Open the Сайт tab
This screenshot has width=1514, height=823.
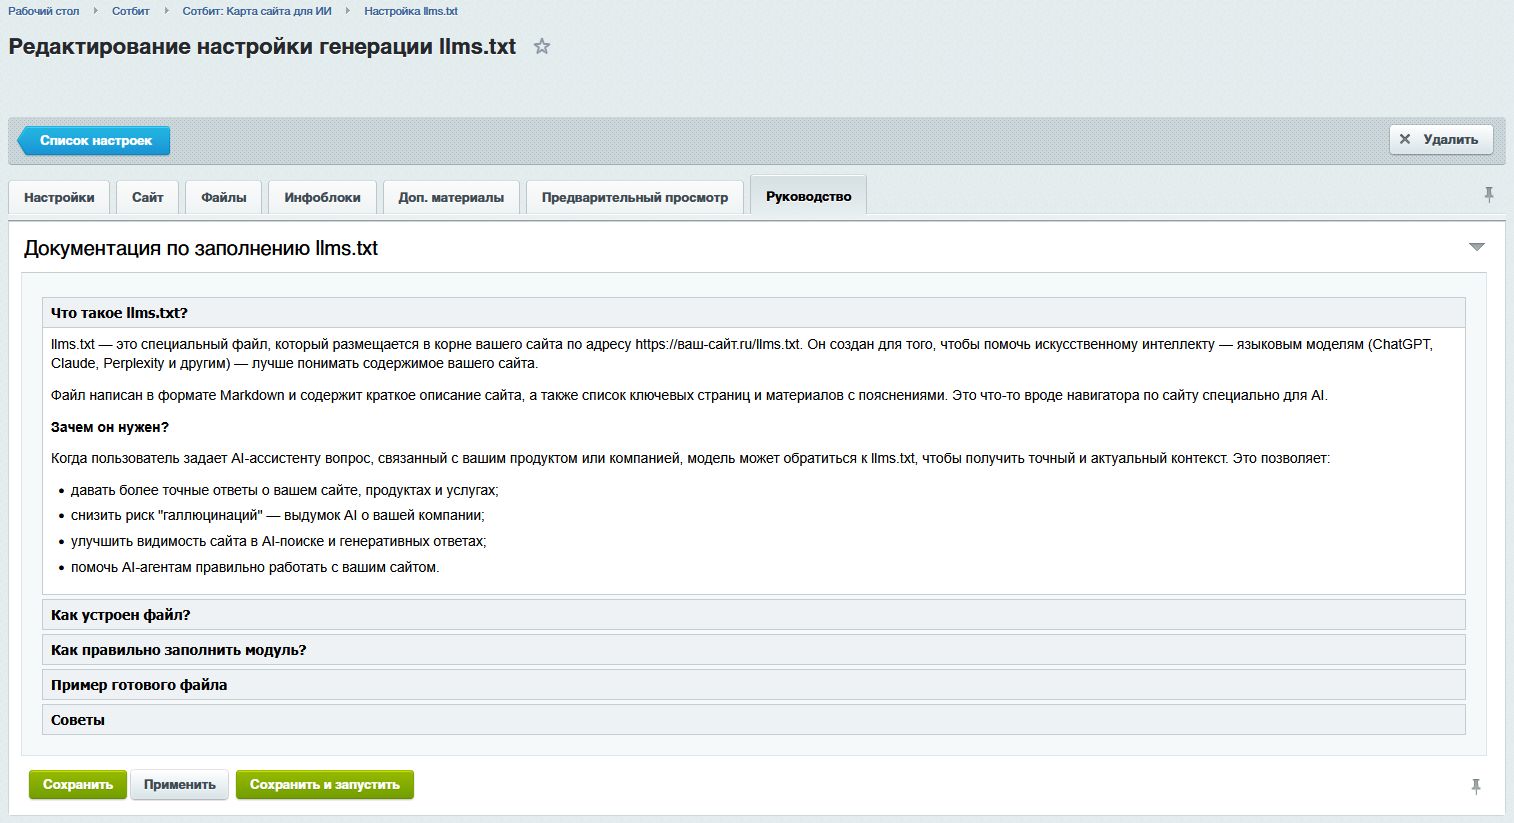tap(146, 196)
